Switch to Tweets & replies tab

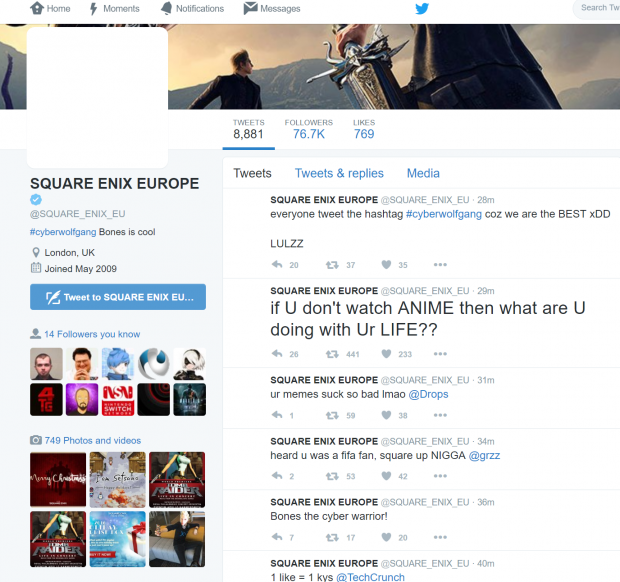pyautogui.click(x=339, y=173)
